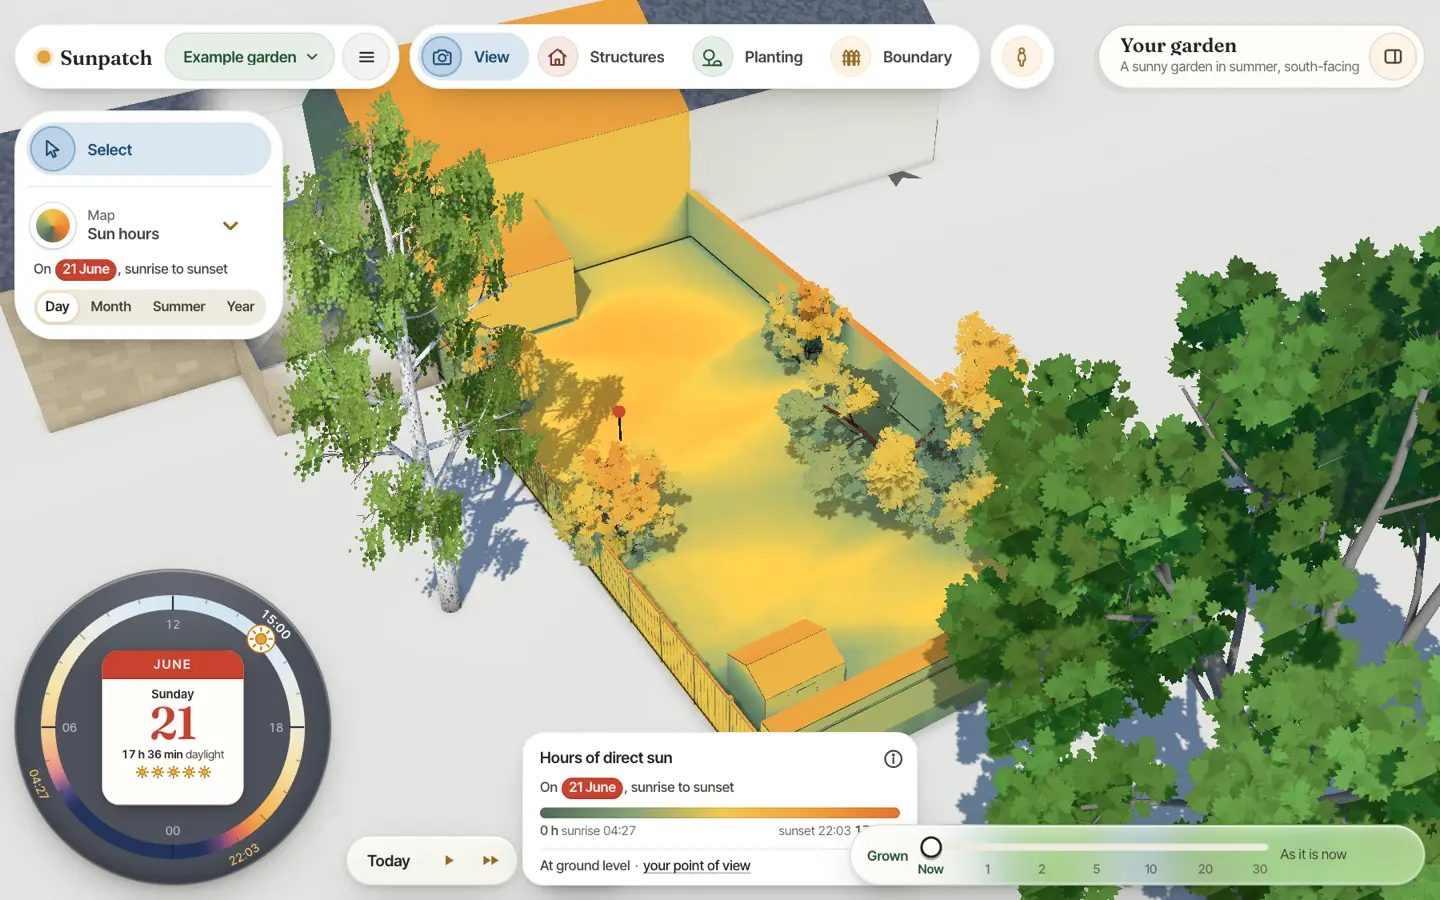Click the 0 h sunrise 04:27 legend text
This screenshot has height=900, width=1440.
pyautogui.click(x=588, y=831)
